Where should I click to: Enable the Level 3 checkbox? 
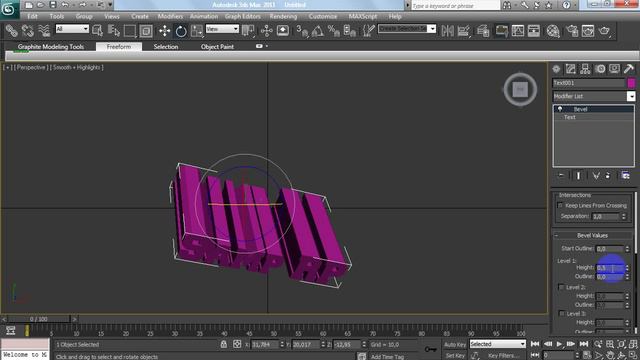(x=561, y=313)
